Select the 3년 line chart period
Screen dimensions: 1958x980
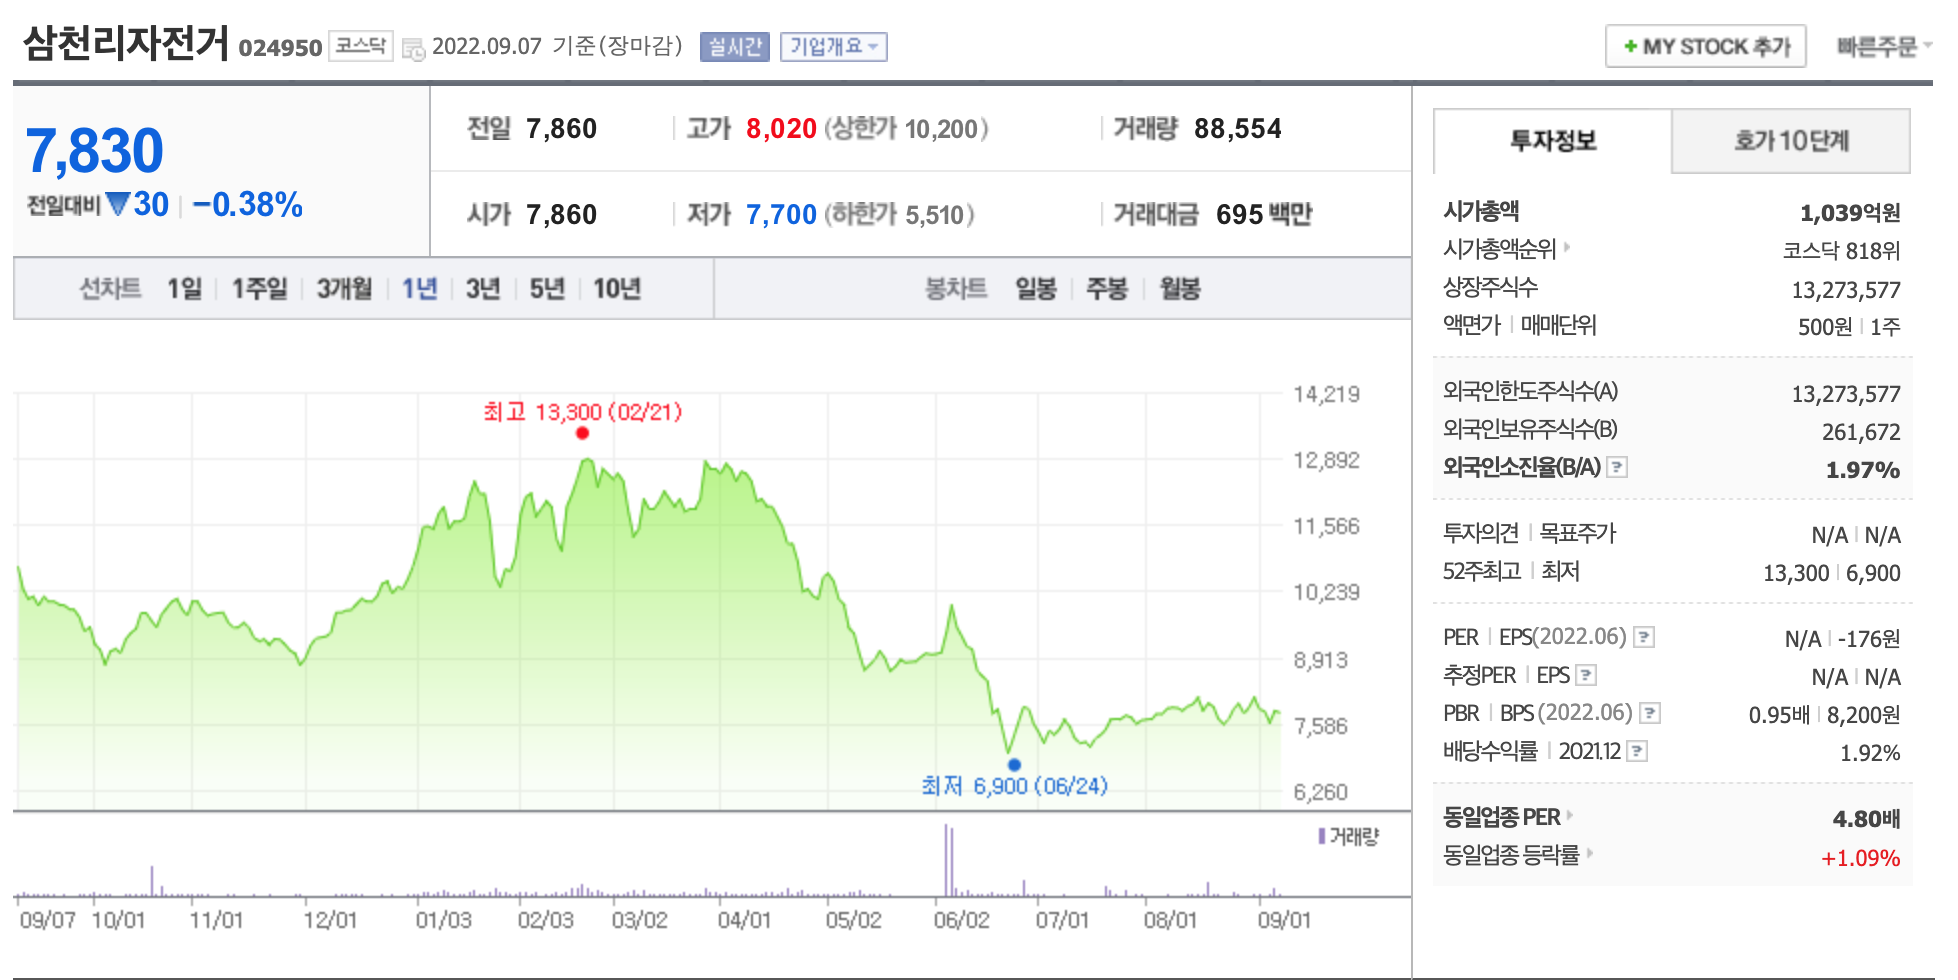483,289
